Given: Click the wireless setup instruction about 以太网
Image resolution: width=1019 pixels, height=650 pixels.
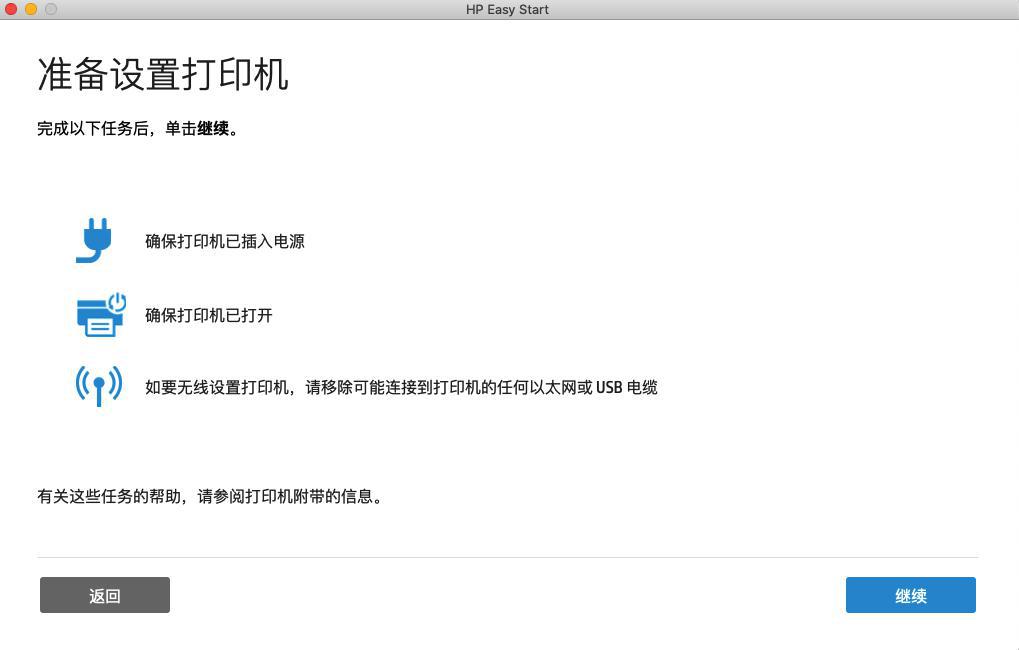Looking at the screenshot, I should point(401,387).
